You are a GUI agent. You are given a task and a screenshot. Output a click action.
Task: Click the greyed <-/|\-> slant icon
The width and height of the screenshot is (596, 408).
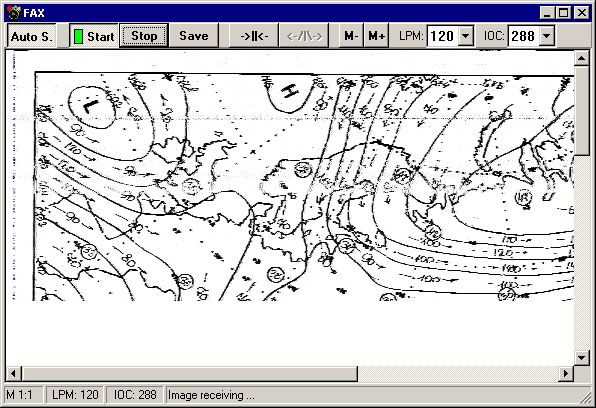[x=304, y=36]
